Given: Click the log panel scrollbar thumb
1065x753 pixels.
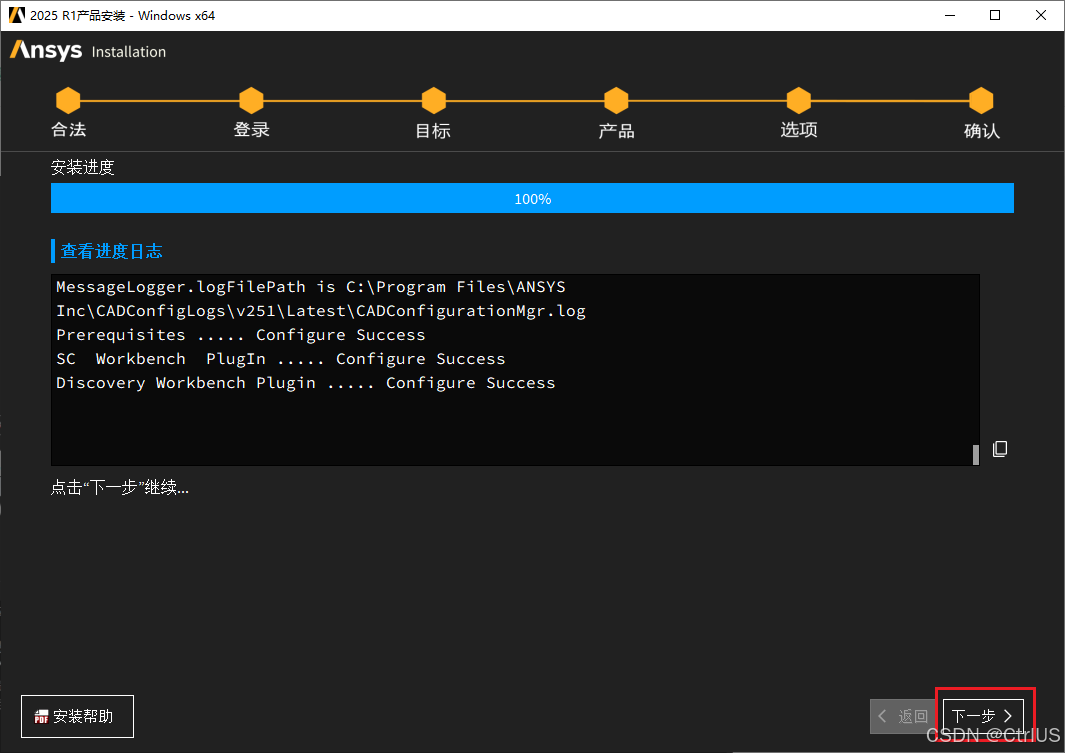Looking at the screenshot, I should coord(975,455).
